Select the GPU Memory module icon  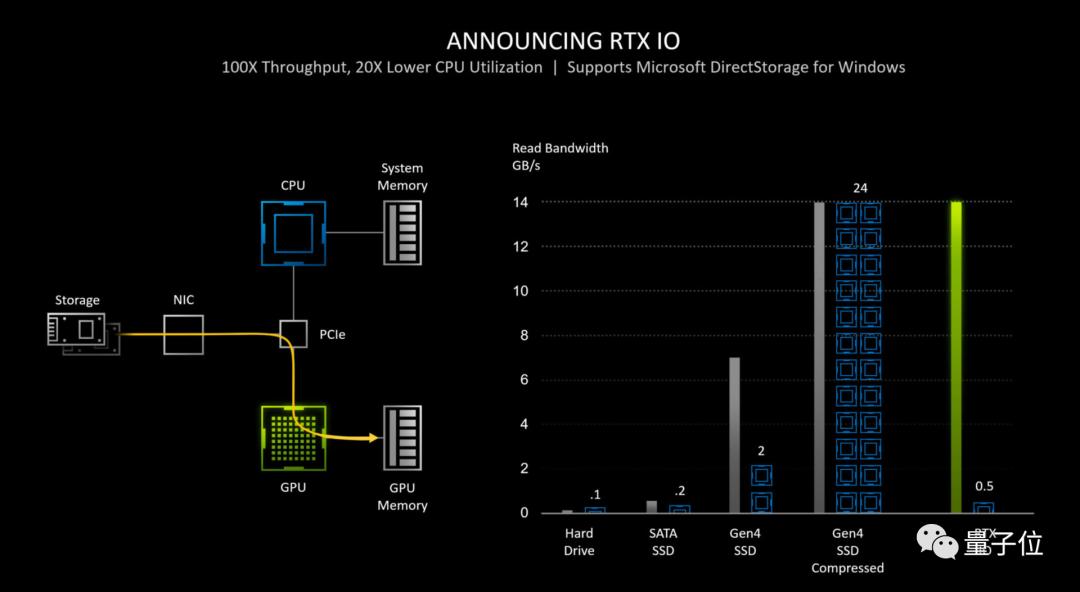[x=402, y=438]
